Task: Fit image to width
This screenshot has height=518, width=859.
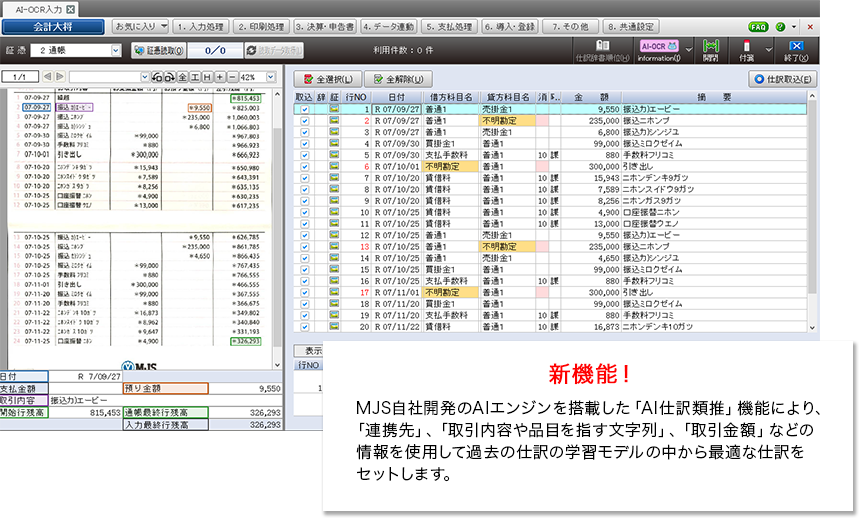Action: point(194,77)
